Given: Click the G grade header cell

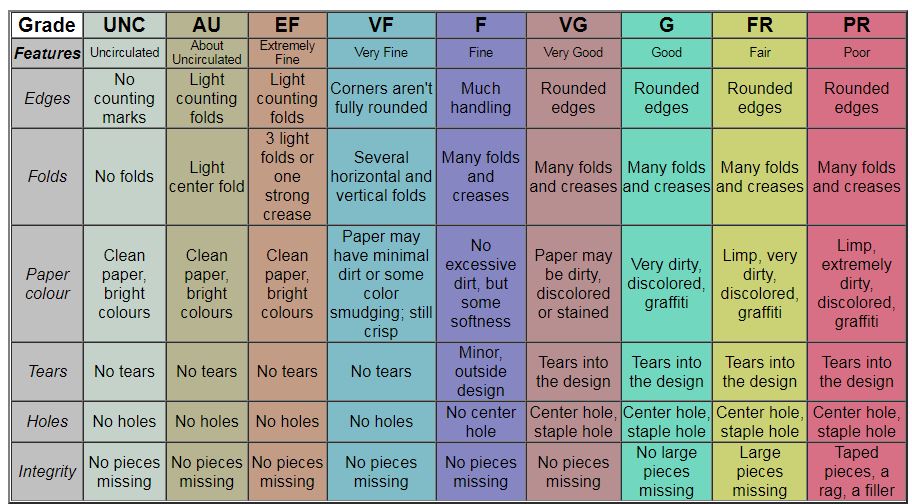Looking at the screenshot, I should click(x=667, y=25).
